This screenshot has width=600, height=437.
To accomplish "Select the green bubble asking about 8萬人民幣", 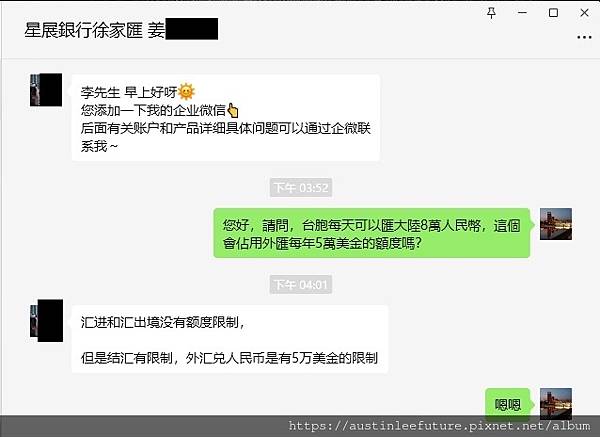I will [372, 233].
